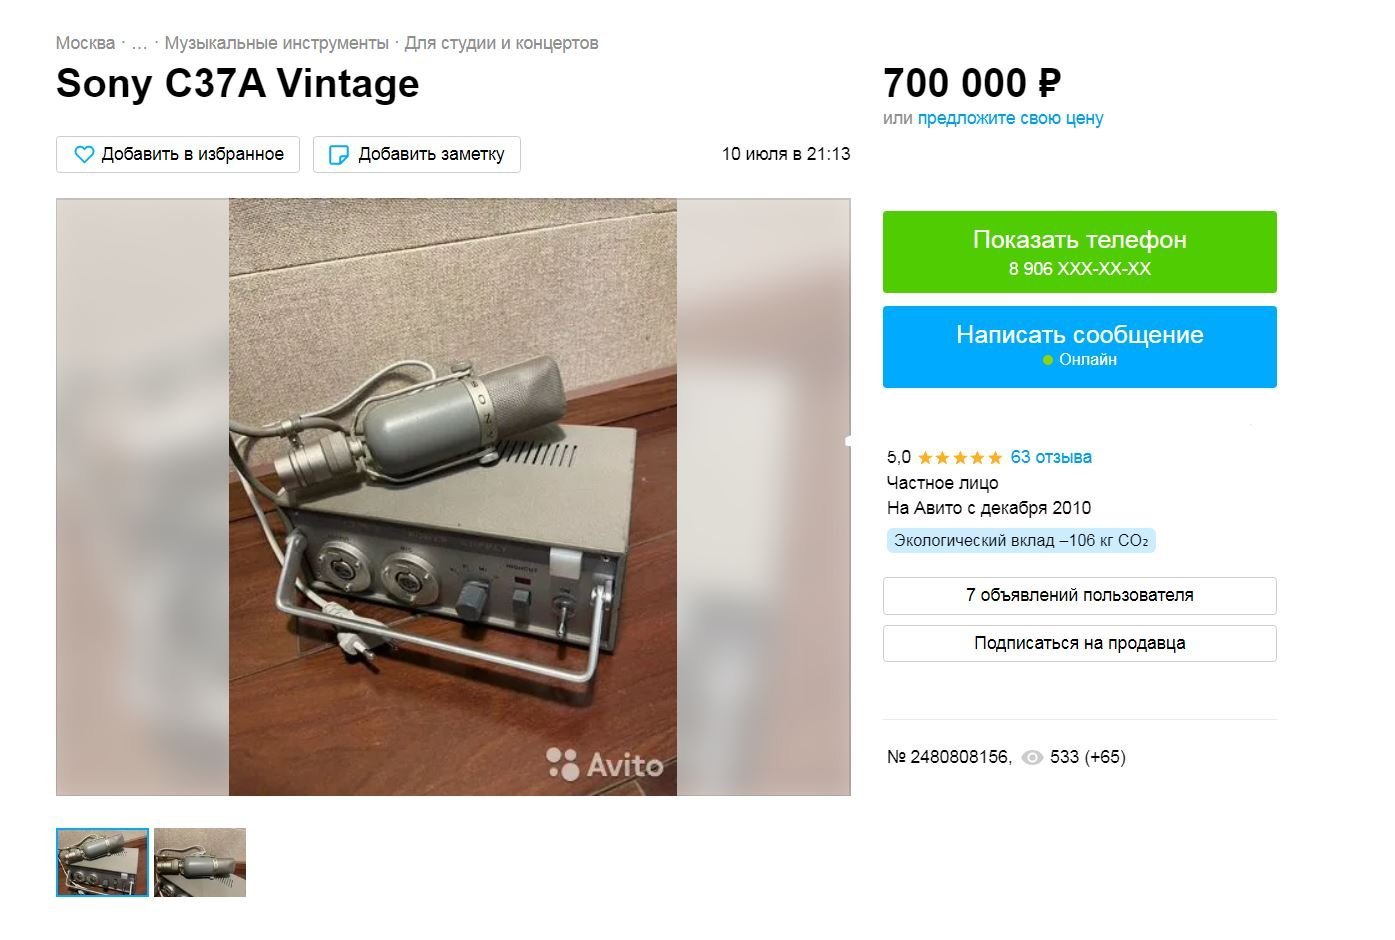
Task: Select the first photo thumbnail
Action: tap(102, 862)
